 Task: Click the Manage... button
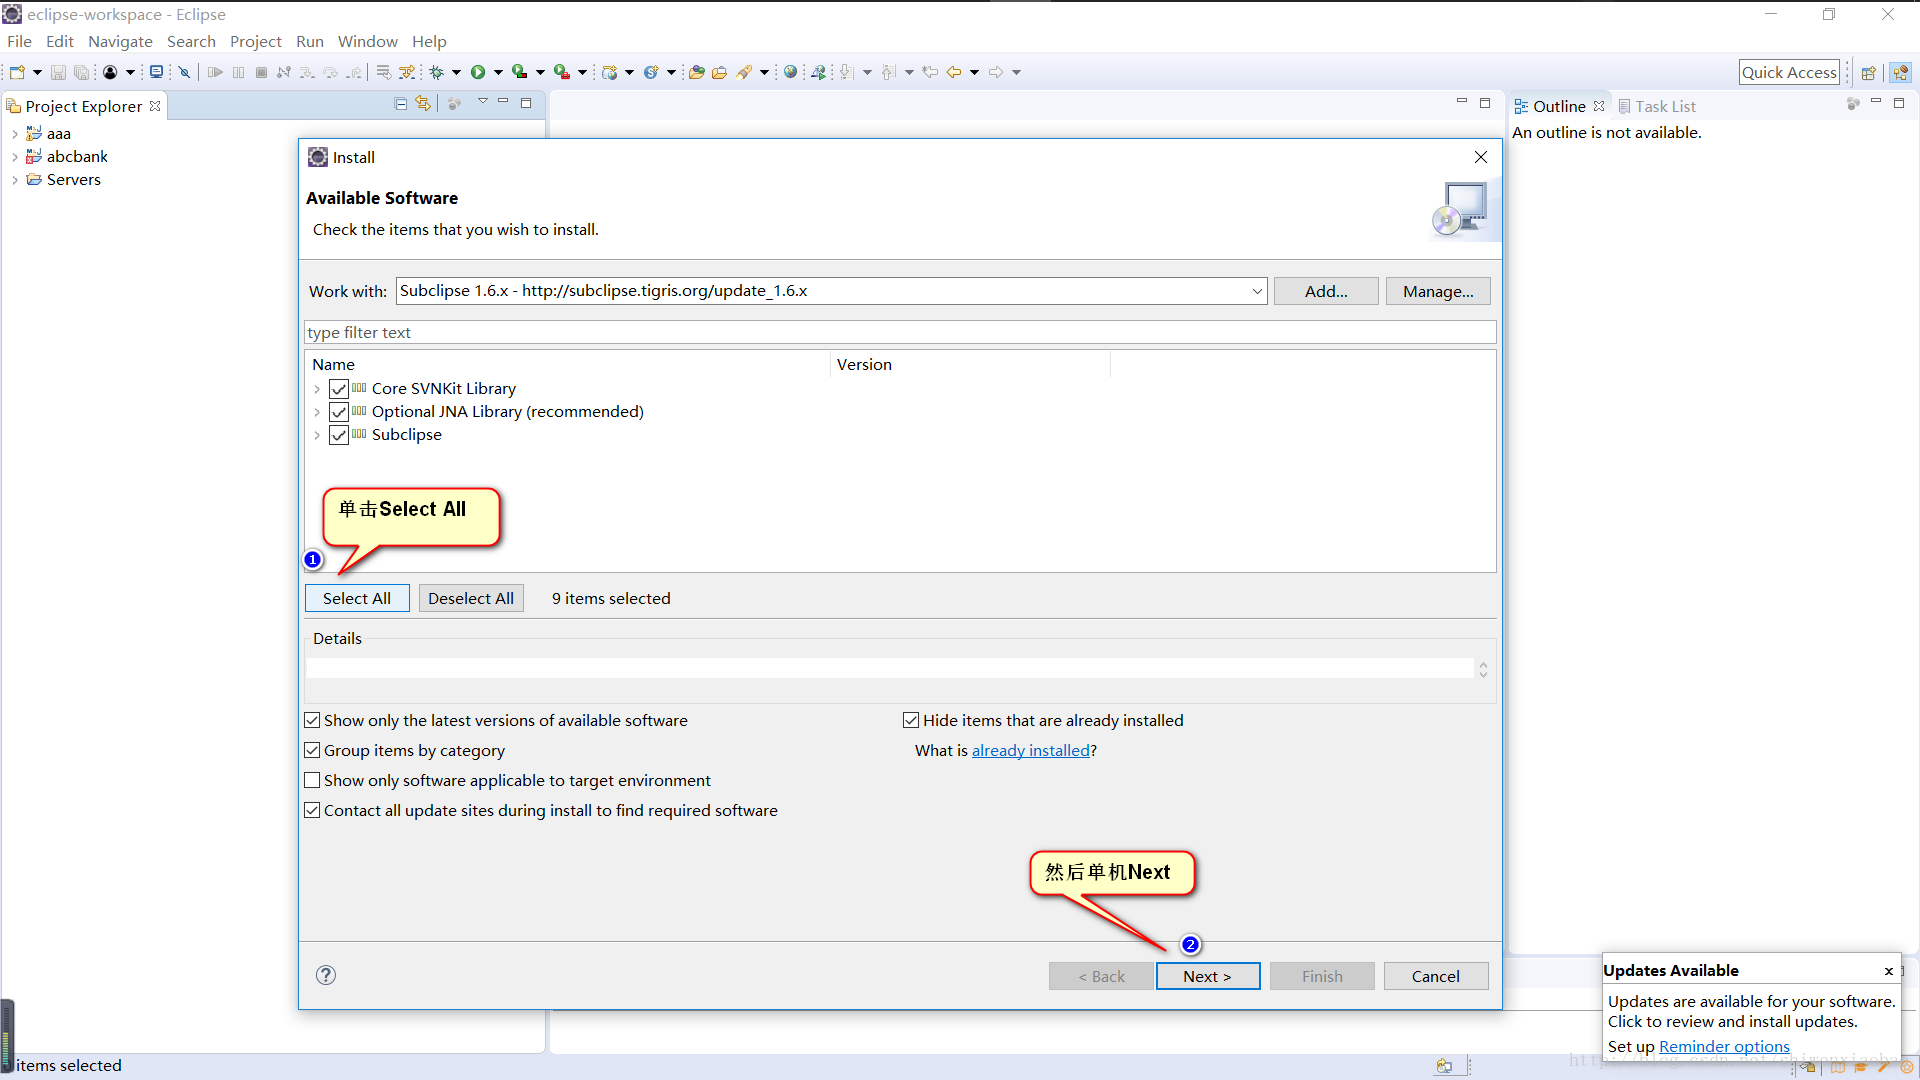(x=1438, y=291)
